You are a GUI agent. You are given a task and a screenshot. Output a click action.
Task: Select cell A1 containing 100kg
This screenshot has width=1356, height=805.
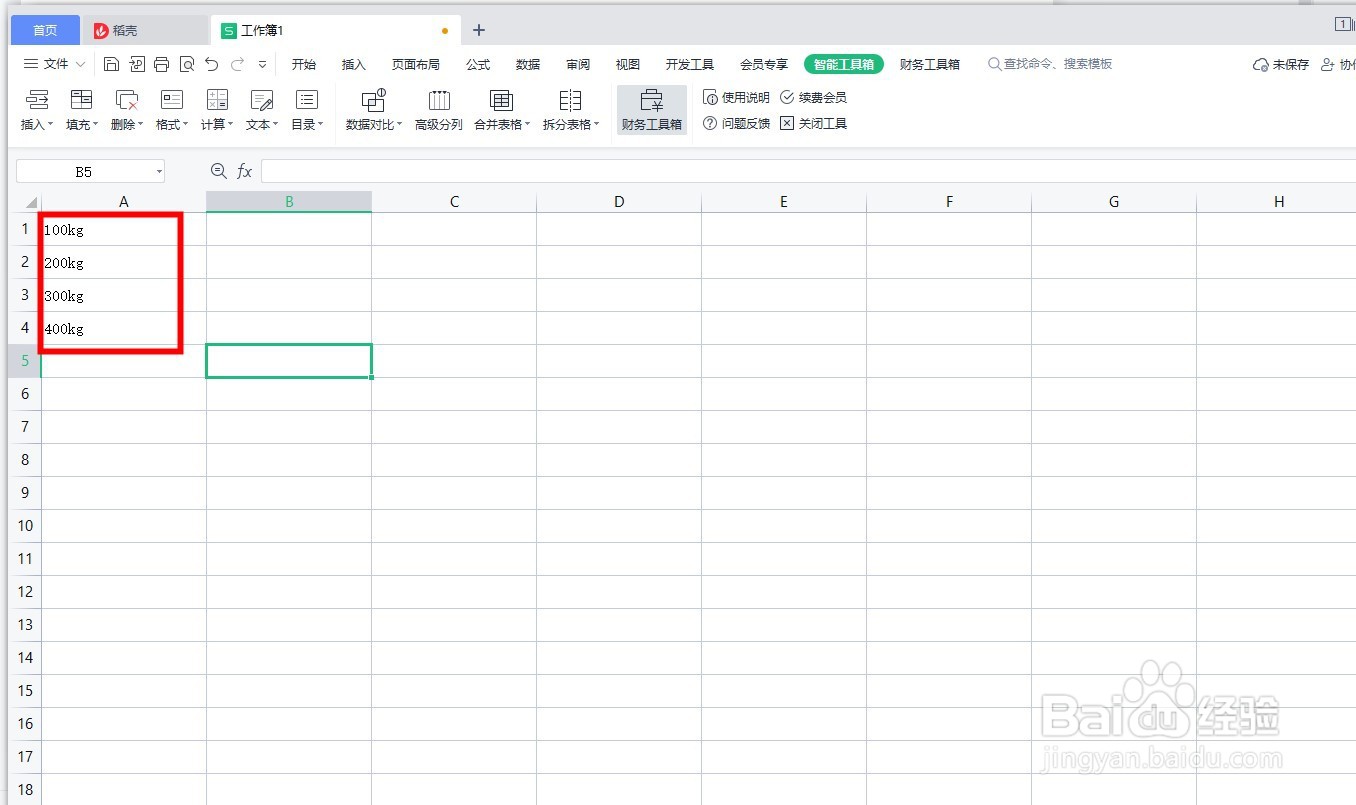coord(124,230)
